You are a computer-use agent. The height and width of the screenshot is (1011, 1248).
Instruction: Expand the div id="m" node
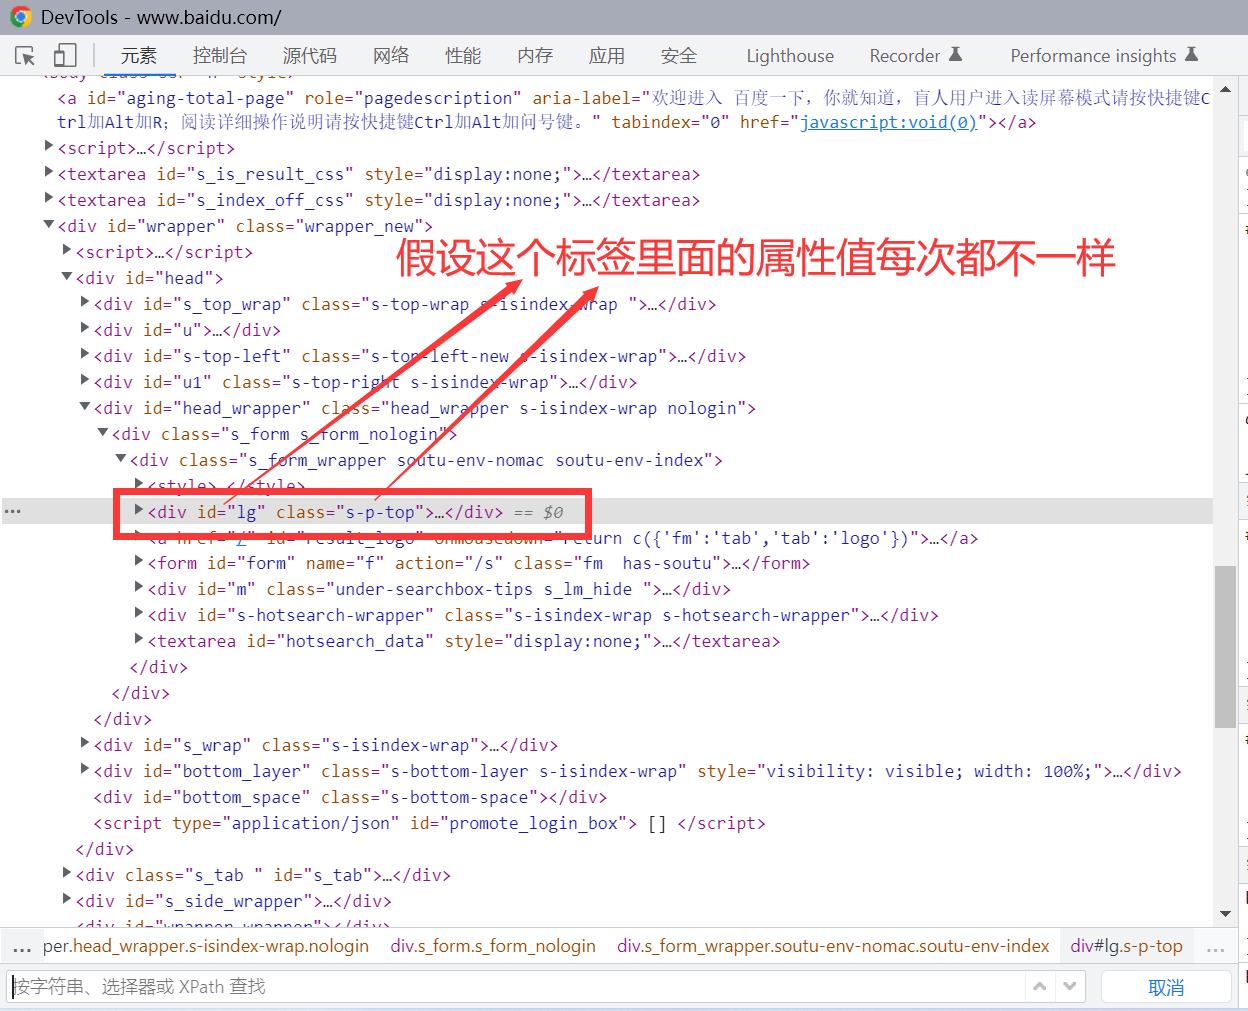coord(139,586)
